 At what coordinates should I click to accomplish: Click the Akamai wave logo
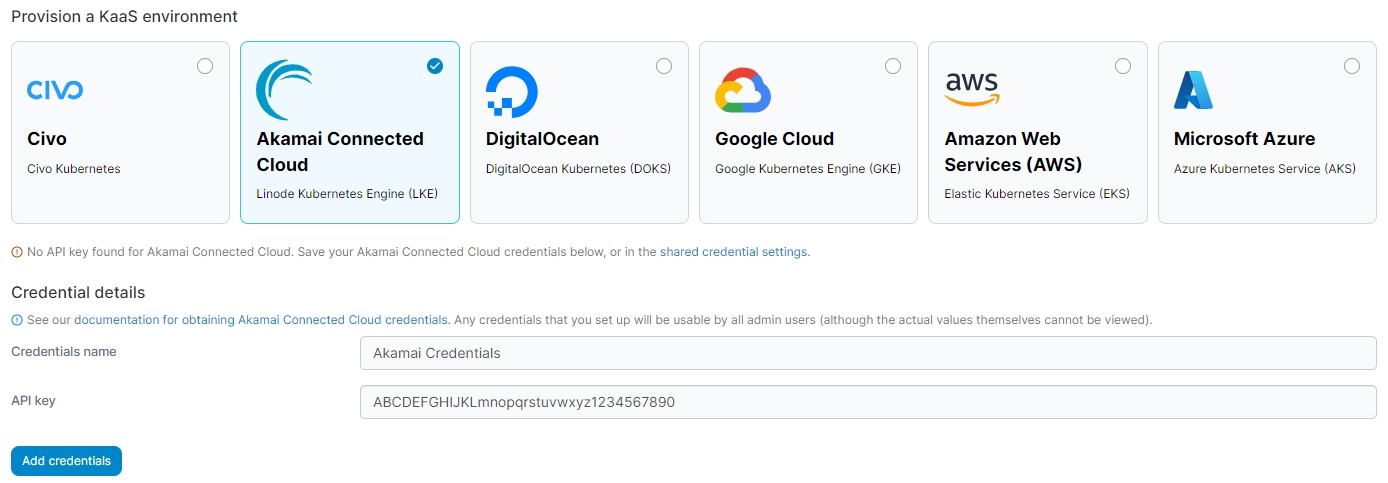click(x=284, y=90)
